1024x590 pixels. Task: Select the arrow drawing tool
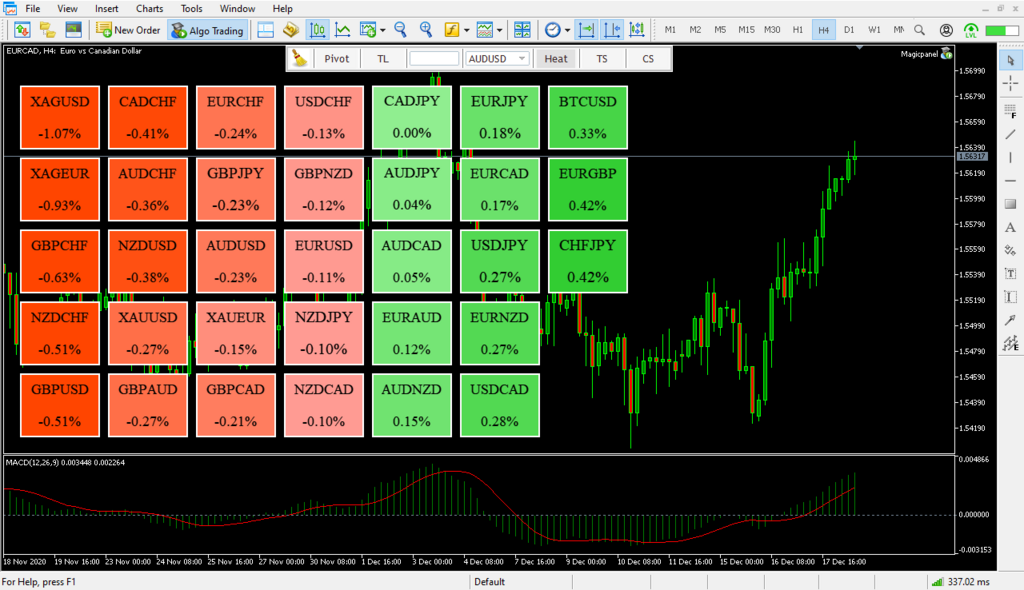pyautogui.click(x=1010, y=320)
